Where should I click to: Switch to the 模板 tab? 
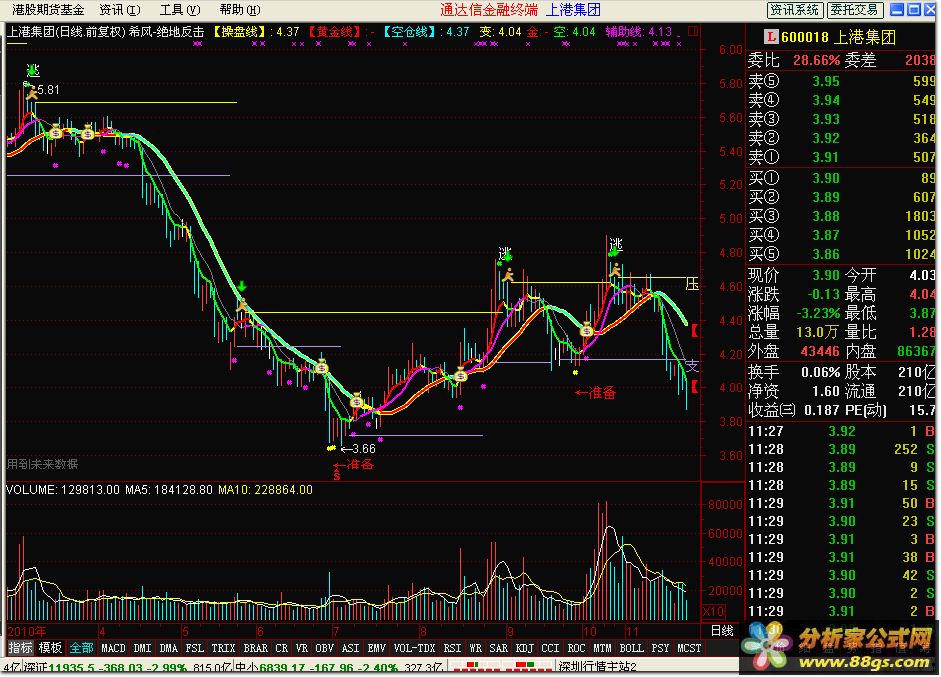pos(50,648)
